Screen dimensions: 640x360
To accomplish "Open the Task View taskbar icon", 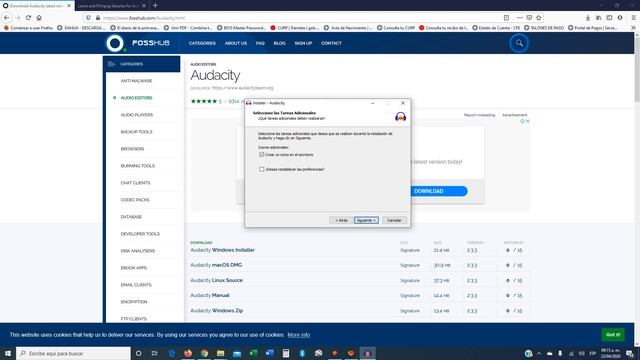I will click(x=155, y=353).
